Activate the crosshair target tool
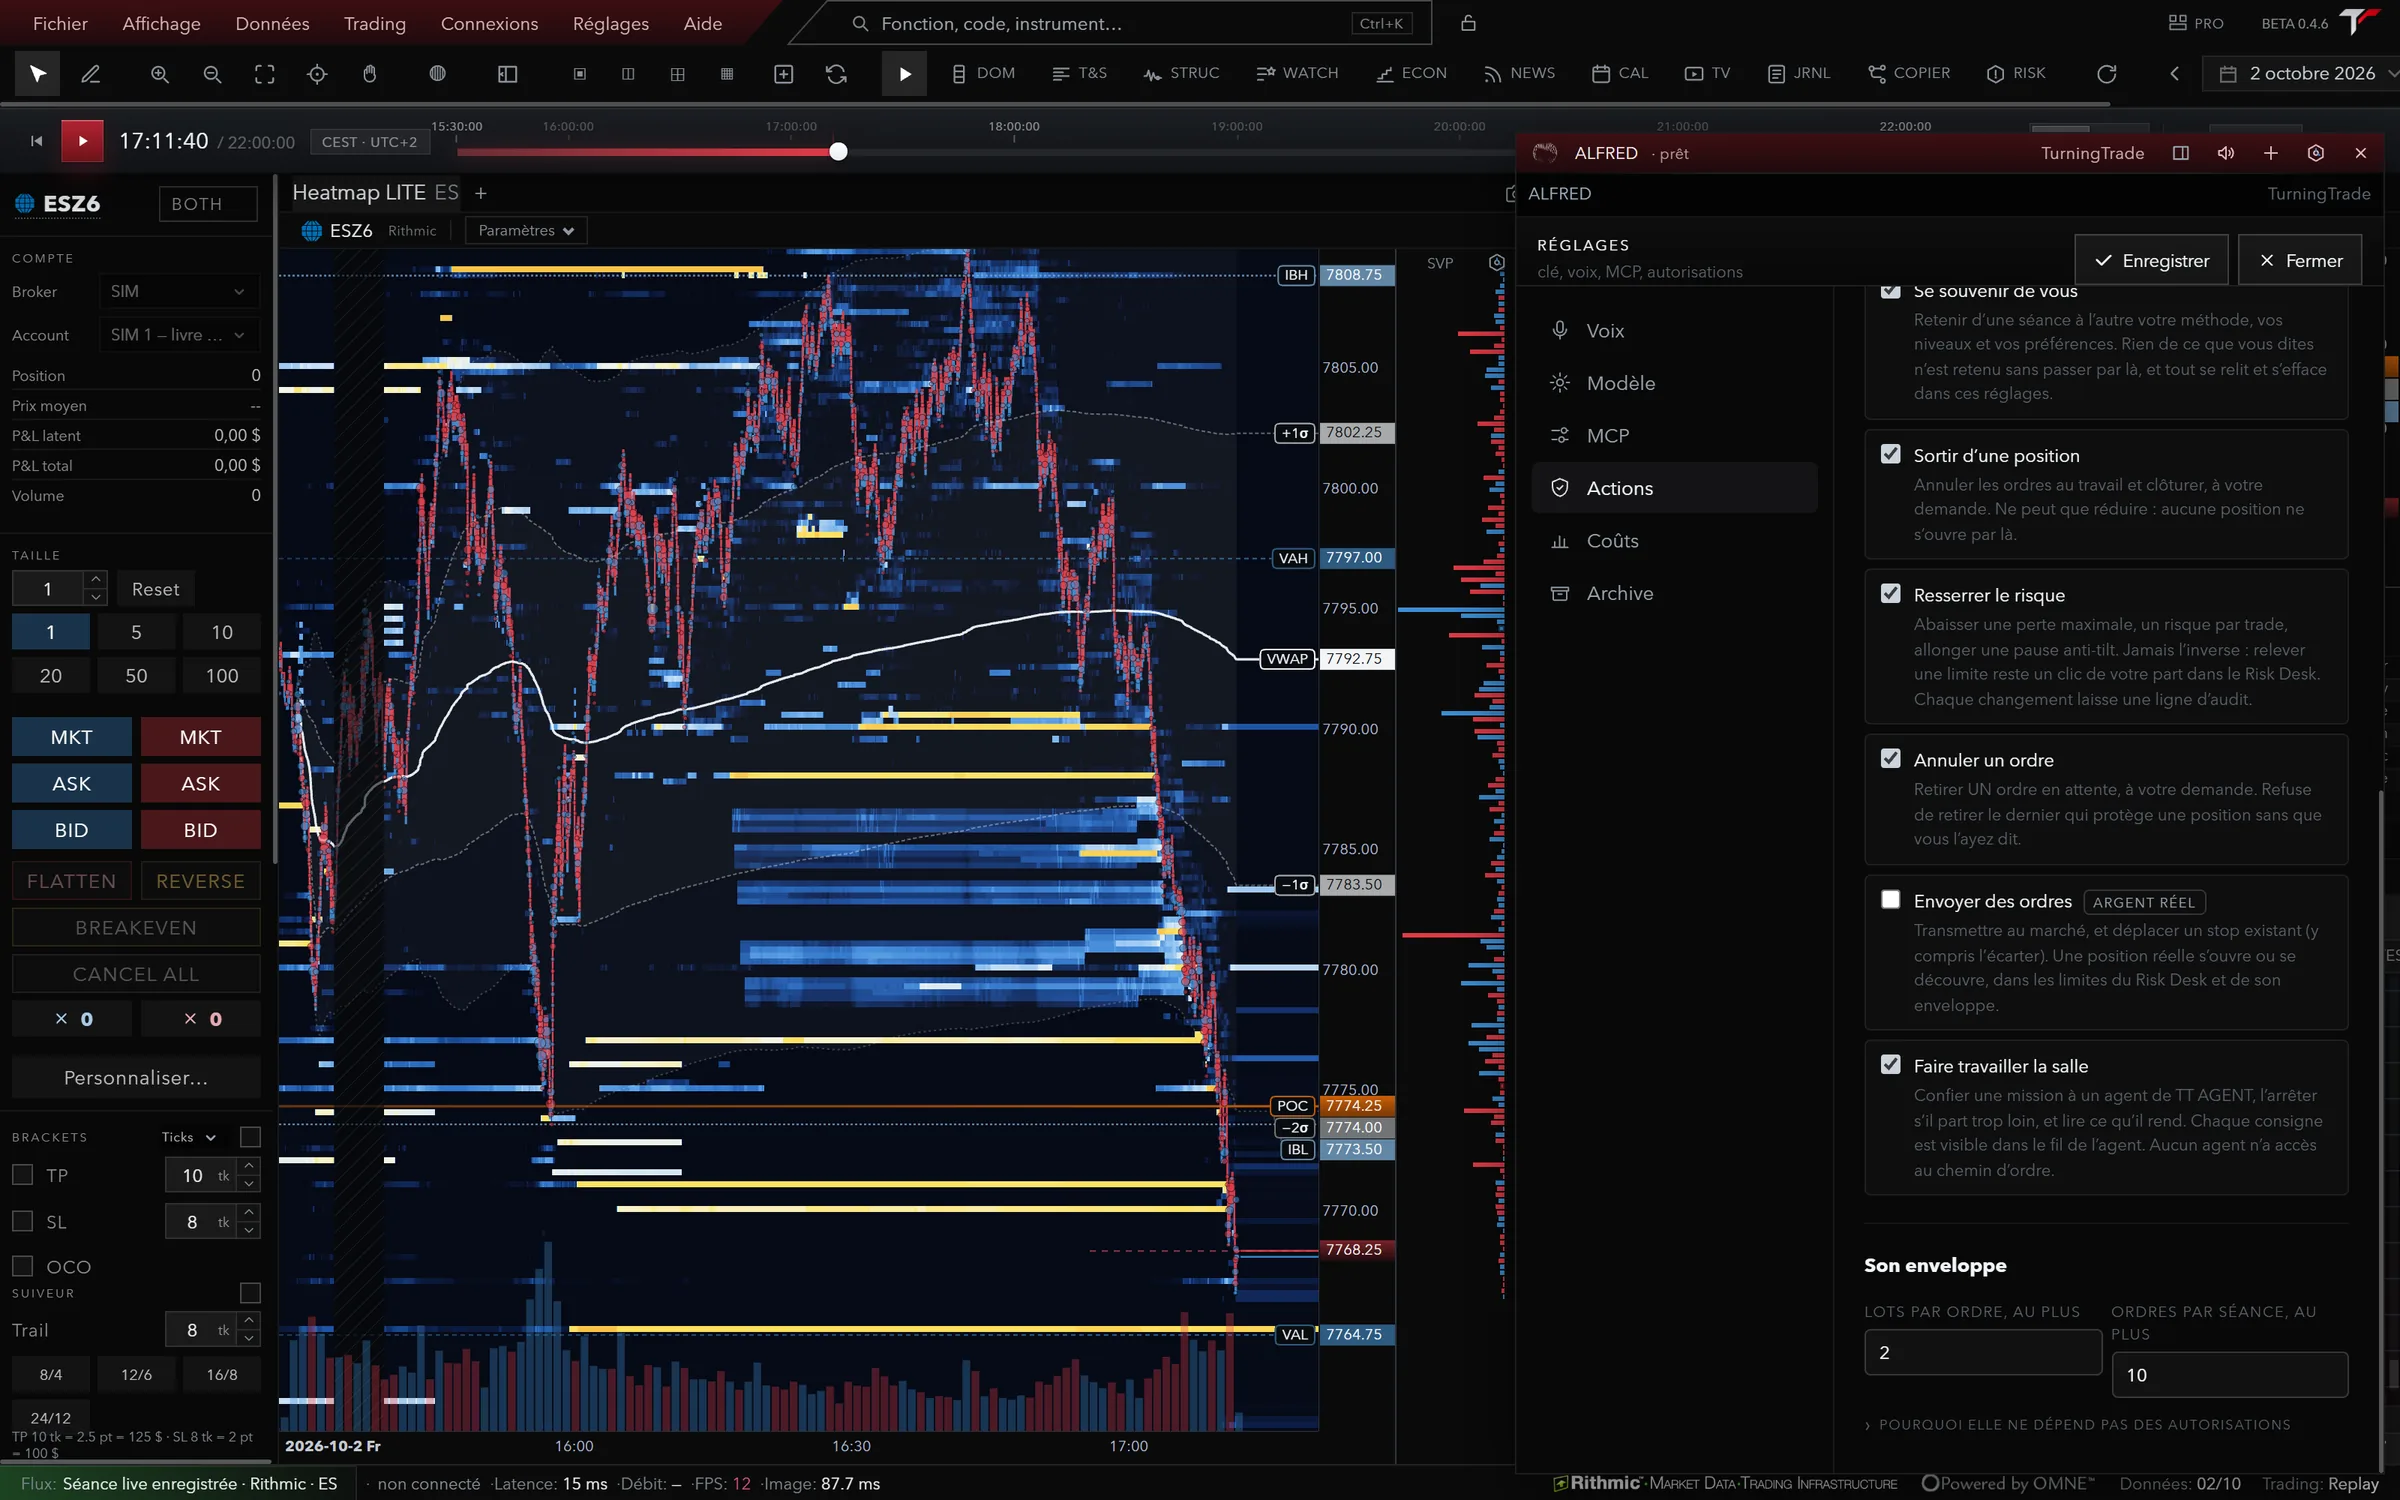This screenshot has height=1500, width=2400. (317, 74)
